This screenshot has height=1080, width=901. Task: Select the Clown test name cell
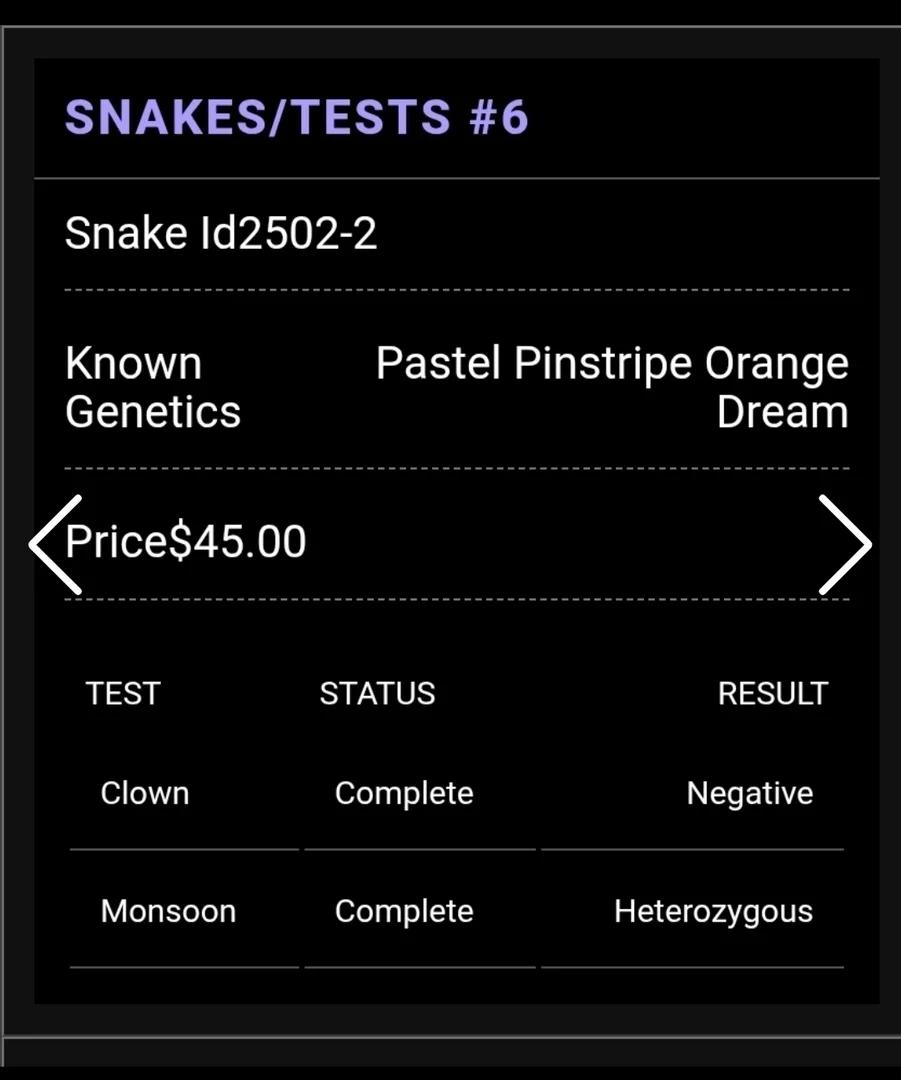point(145,793)
